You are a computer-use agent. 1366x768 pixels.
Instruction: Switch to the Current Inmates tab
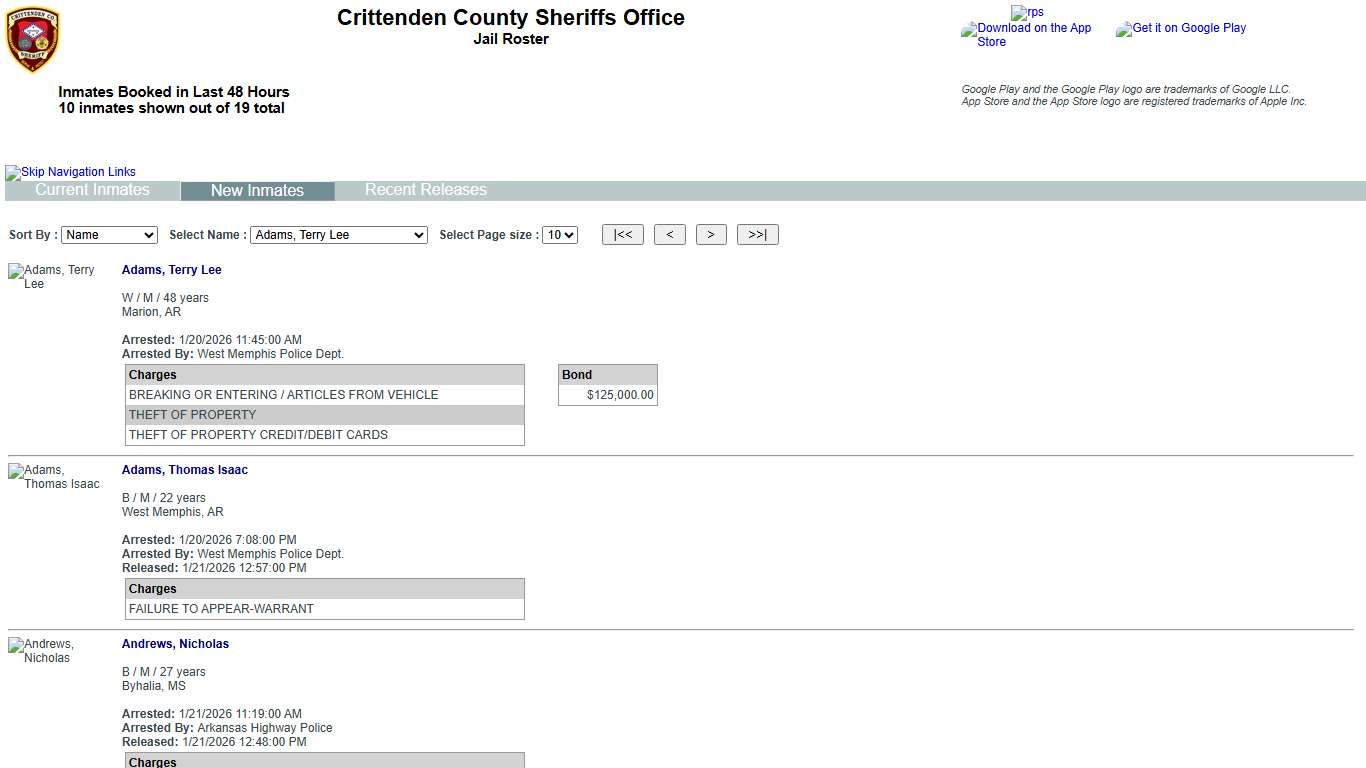pyautogui.click(x=92, y=190)
